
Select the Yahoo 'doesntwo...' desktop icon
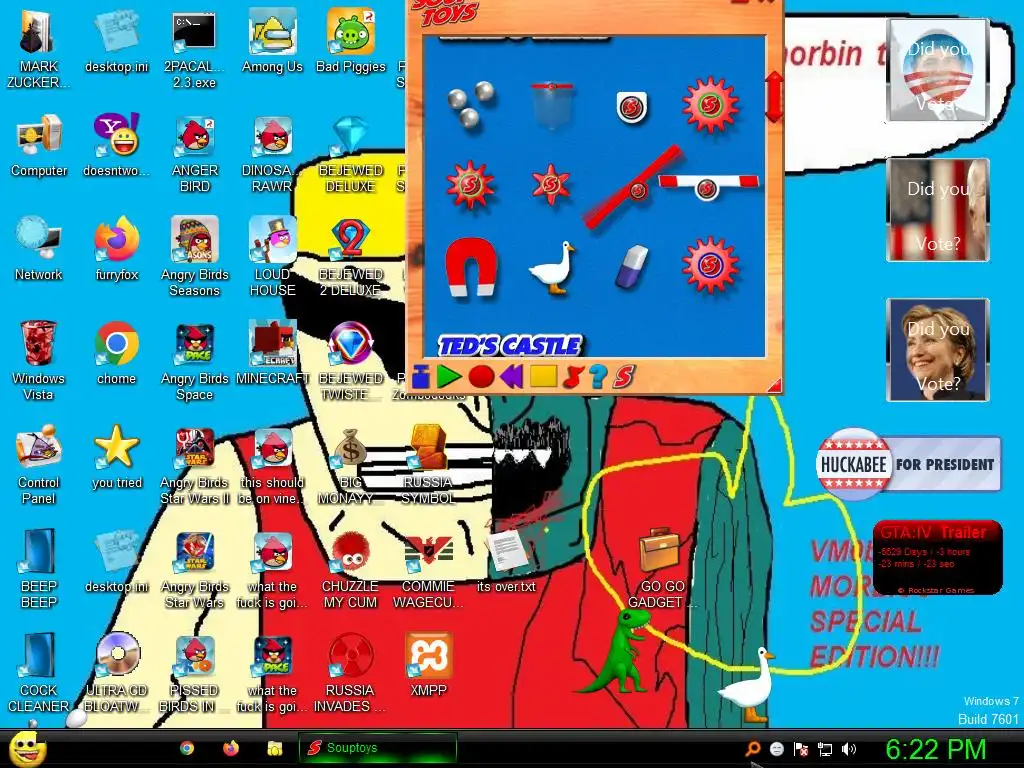116,146
